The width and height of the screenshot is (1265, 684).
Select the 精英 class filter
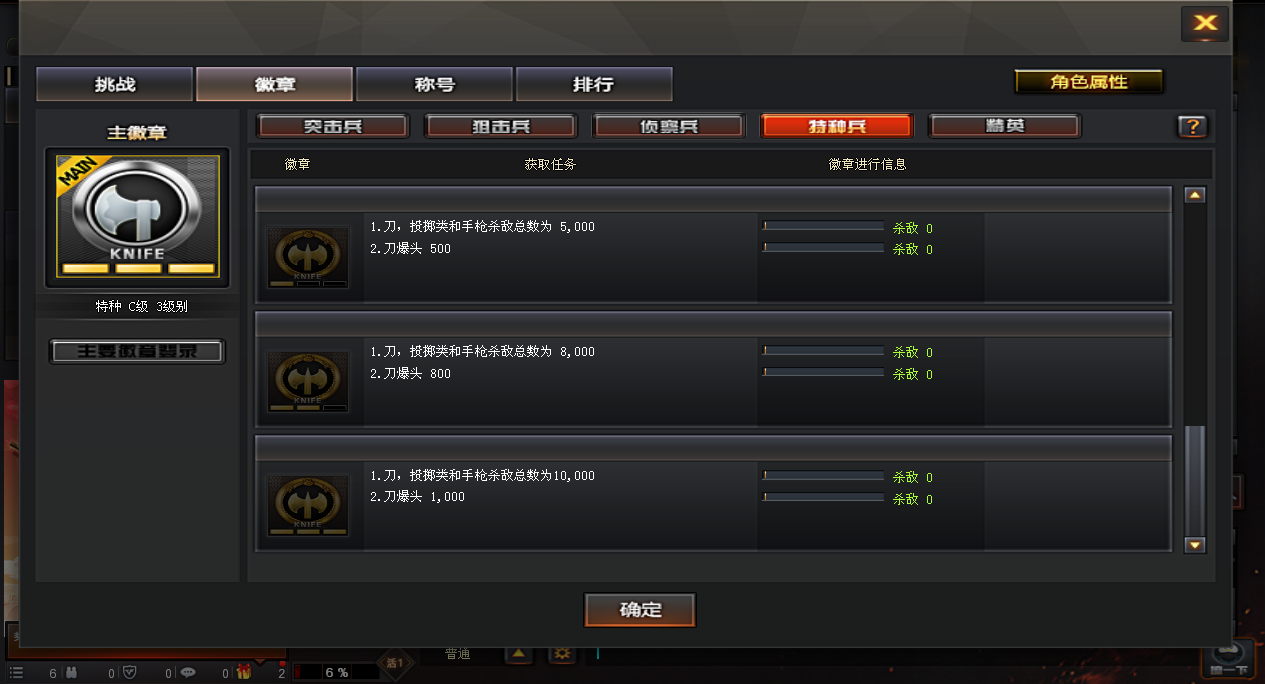click(1005, 126)
